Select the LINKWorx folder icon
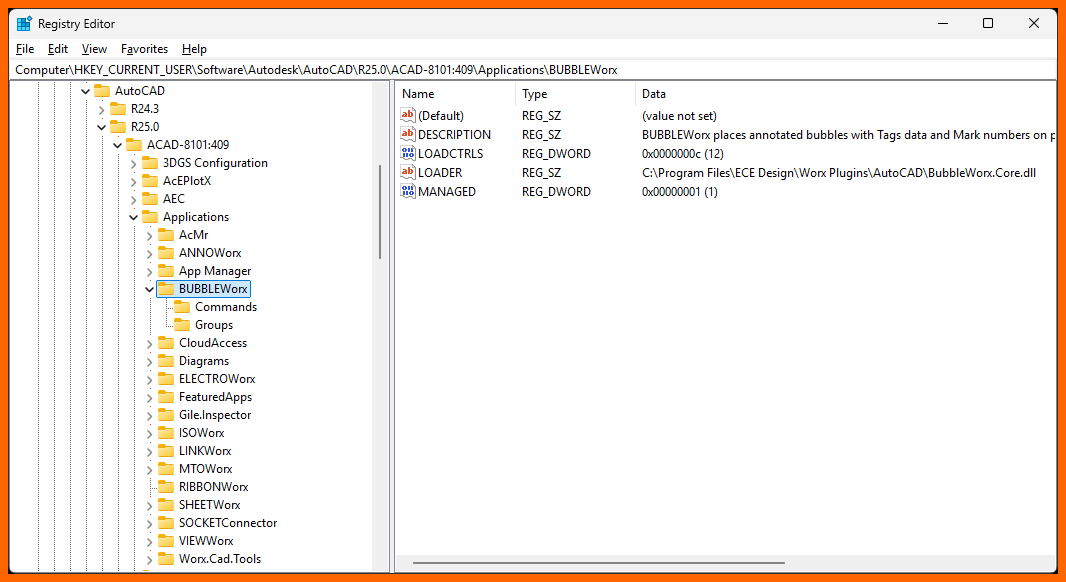This screenshot has height=582, width=1066. (x=166, y=451)
